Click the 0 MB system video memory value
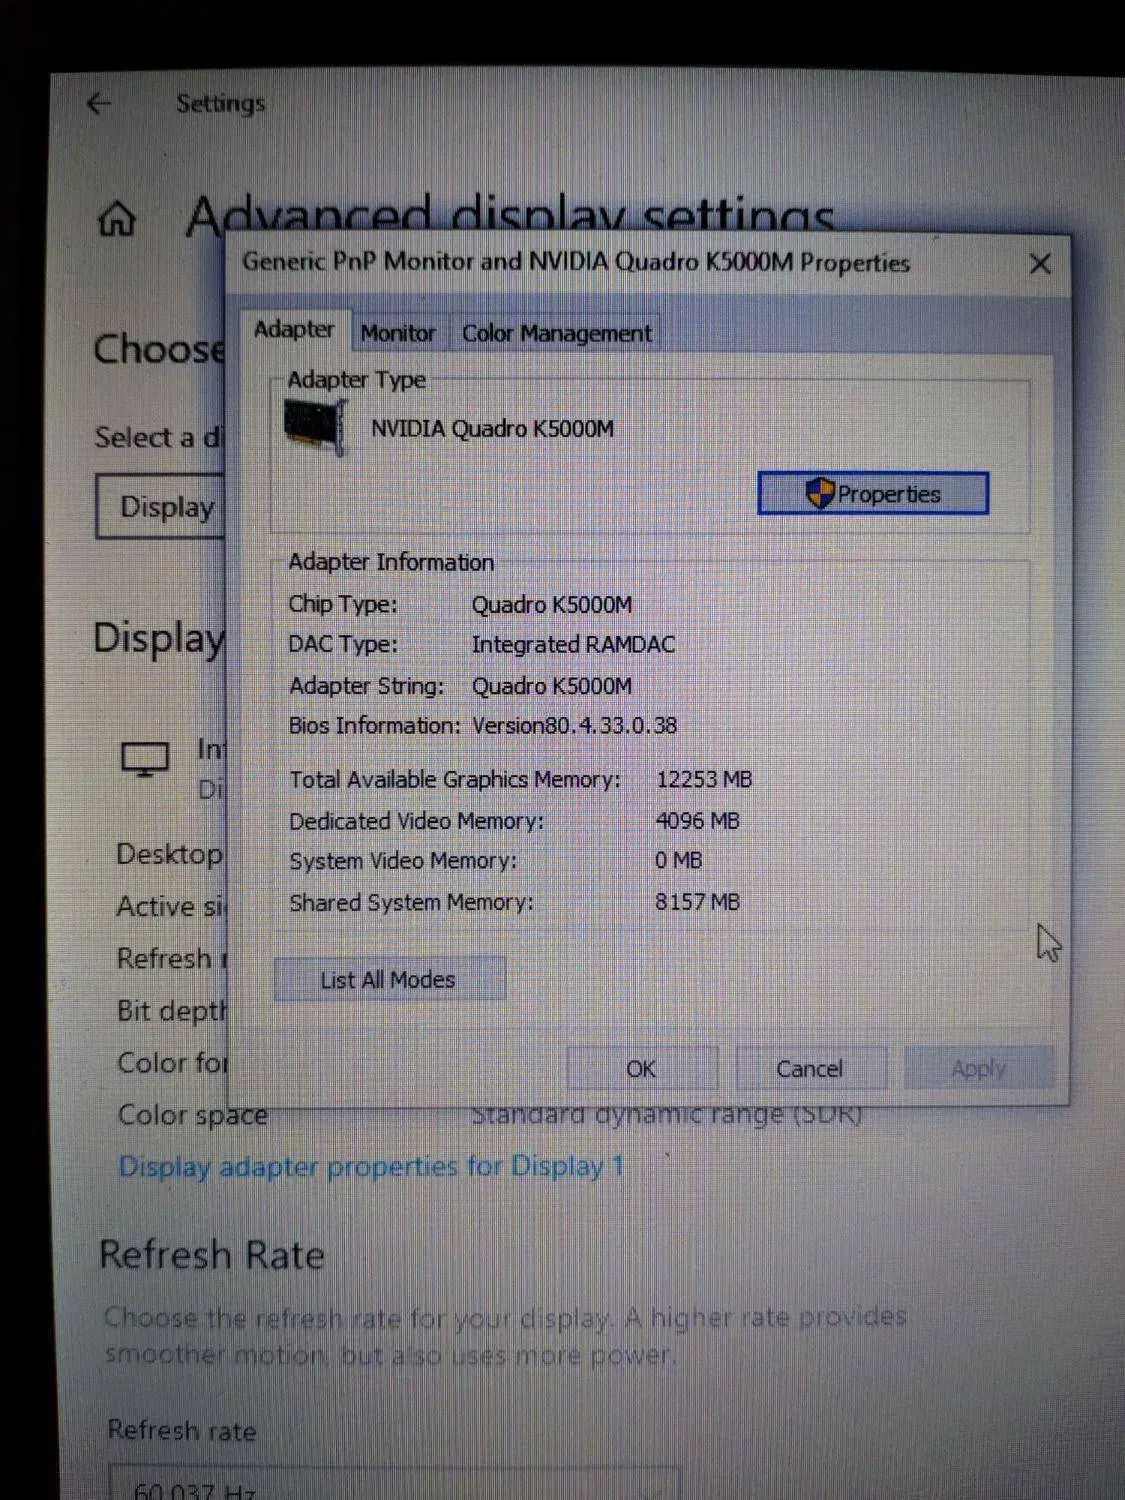 (678, 861)
